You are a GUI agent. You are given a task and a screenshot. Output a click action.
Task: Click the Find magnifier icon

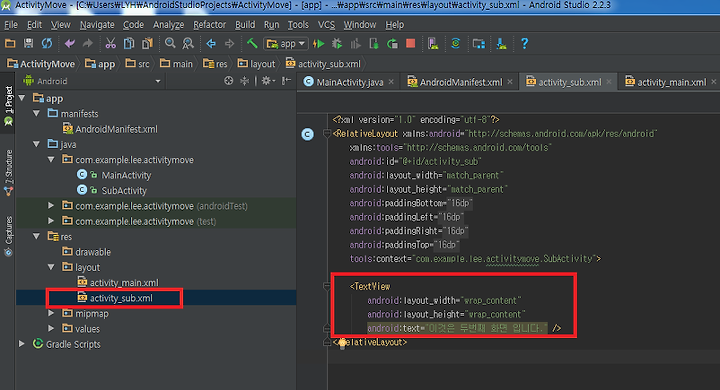(170, 44)
